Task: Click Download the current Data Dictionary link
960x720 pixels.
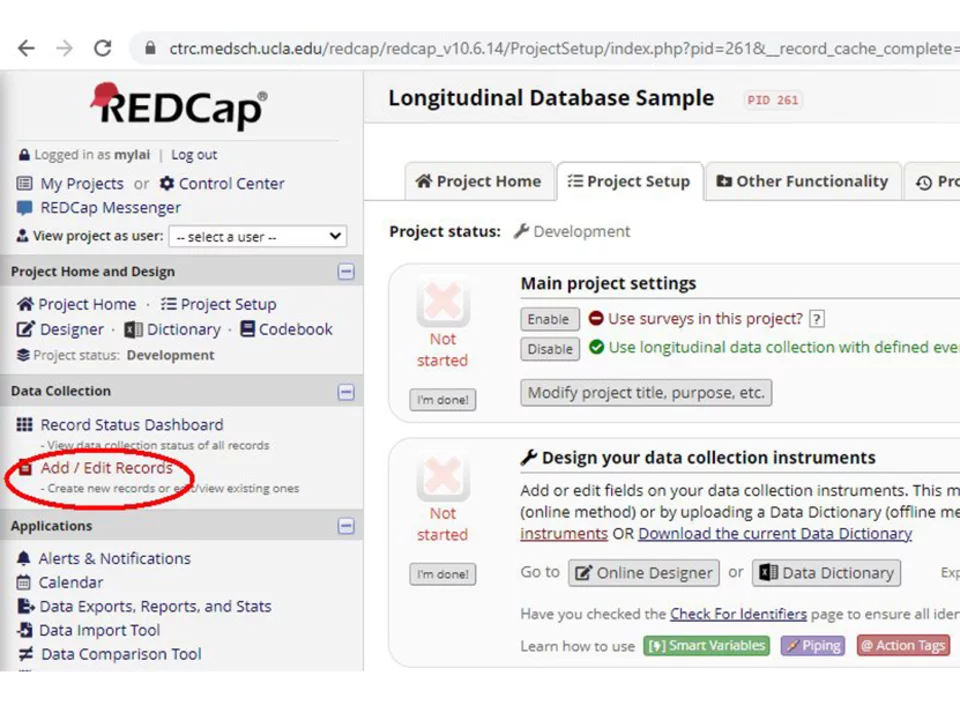Action: pos(775,533)
